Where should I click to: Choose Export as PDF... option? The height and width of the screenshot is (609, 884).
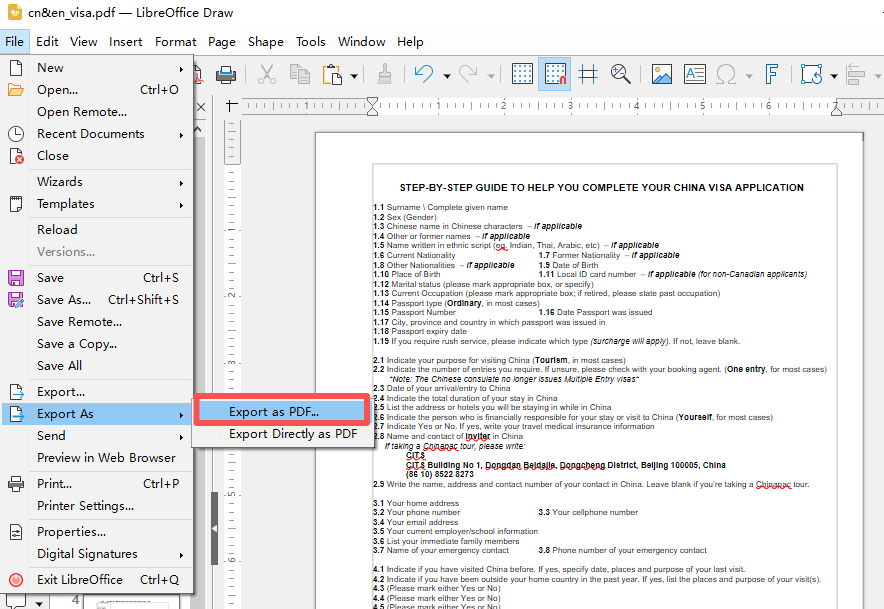(x=281, y=412)
